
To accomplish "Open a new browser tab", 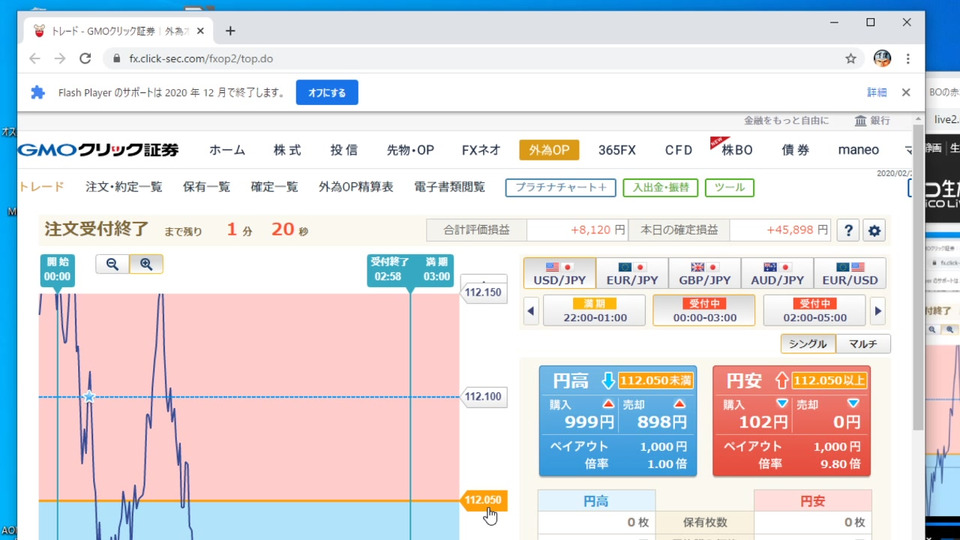I will 230,31.
